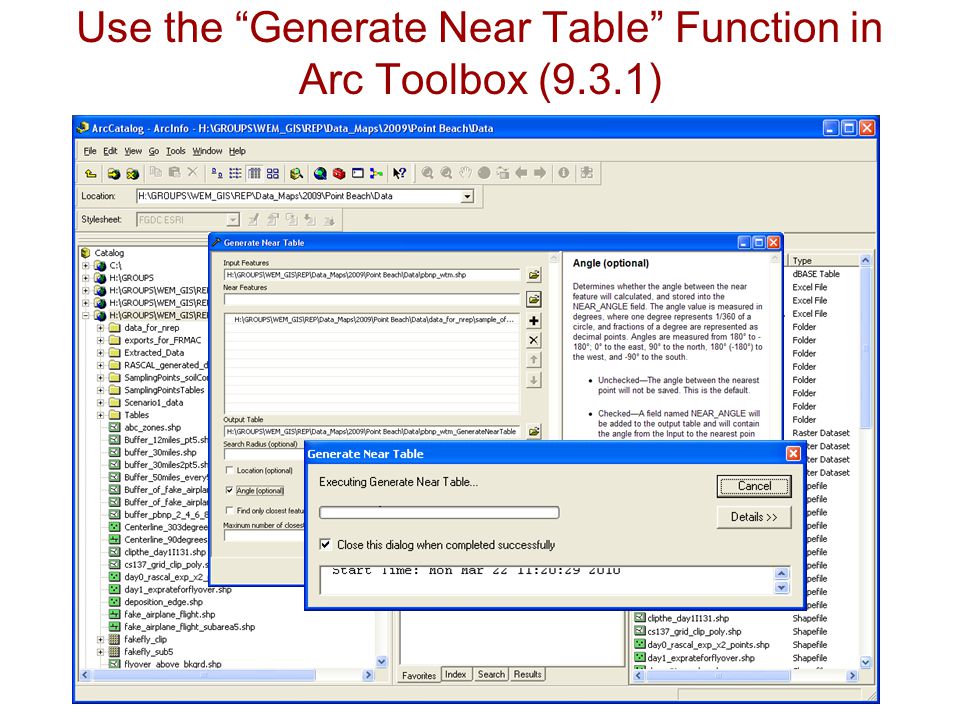This screenshot has height=720, width=960.
Task: Open ModelBuilder toolbar icon
Action: click(377, 173)
